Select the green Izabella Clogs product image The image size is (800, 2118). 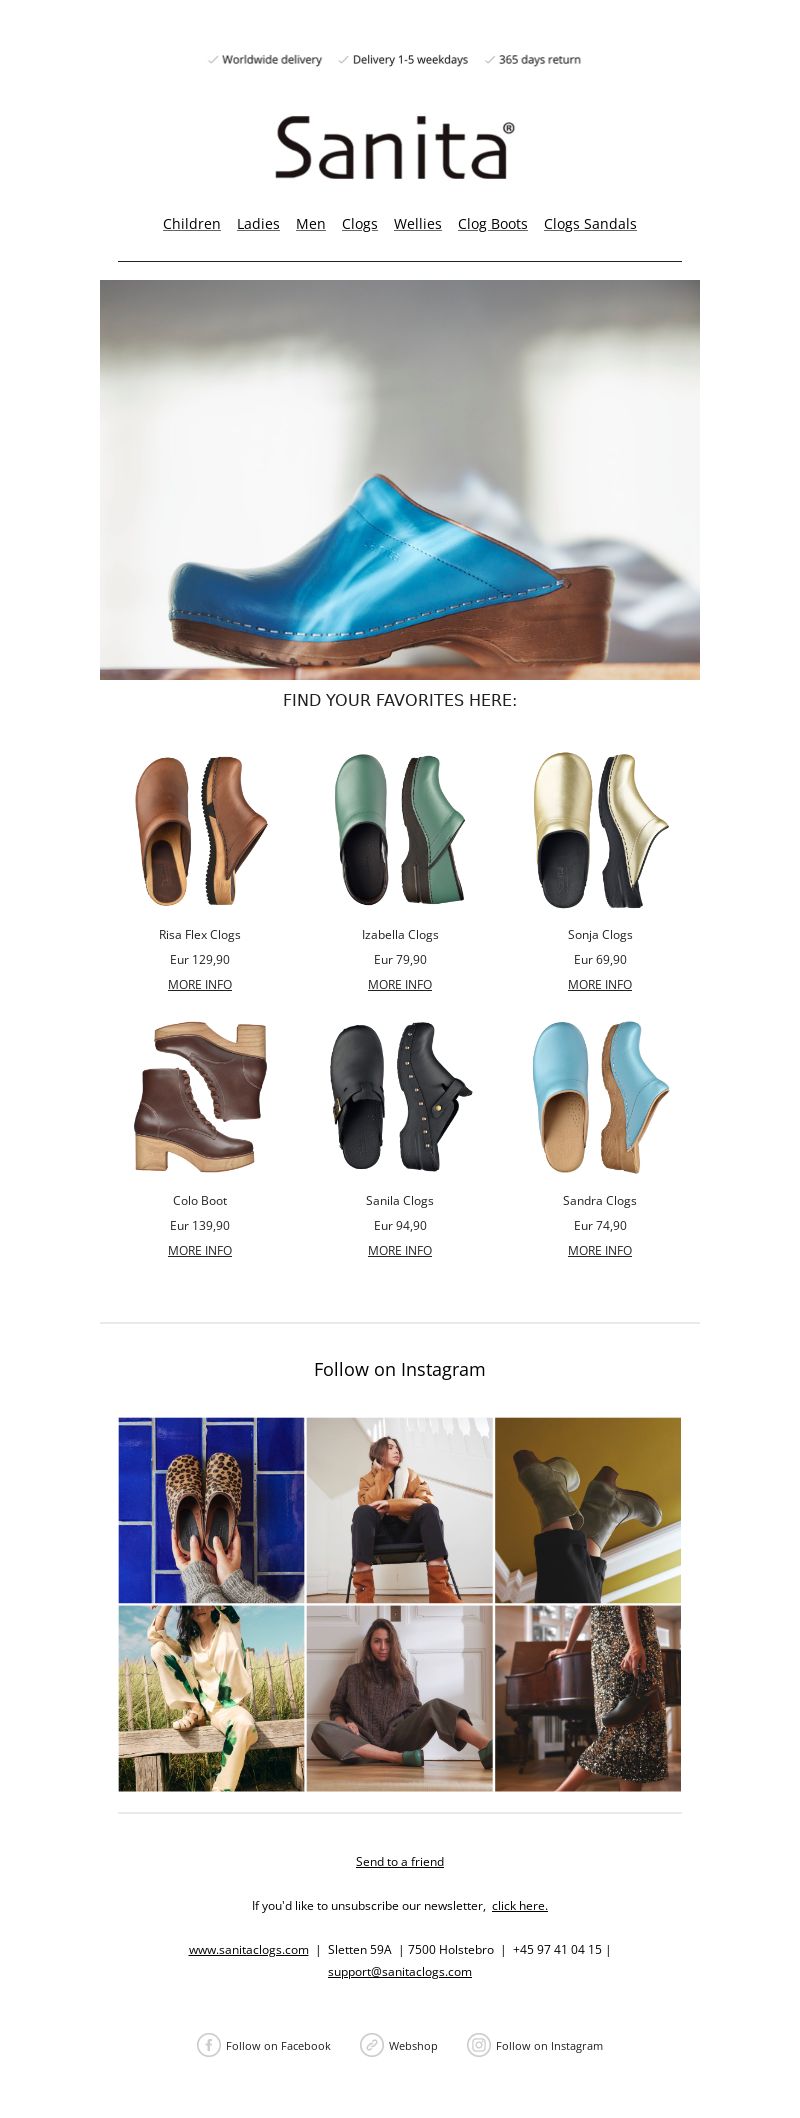(400, 830)
